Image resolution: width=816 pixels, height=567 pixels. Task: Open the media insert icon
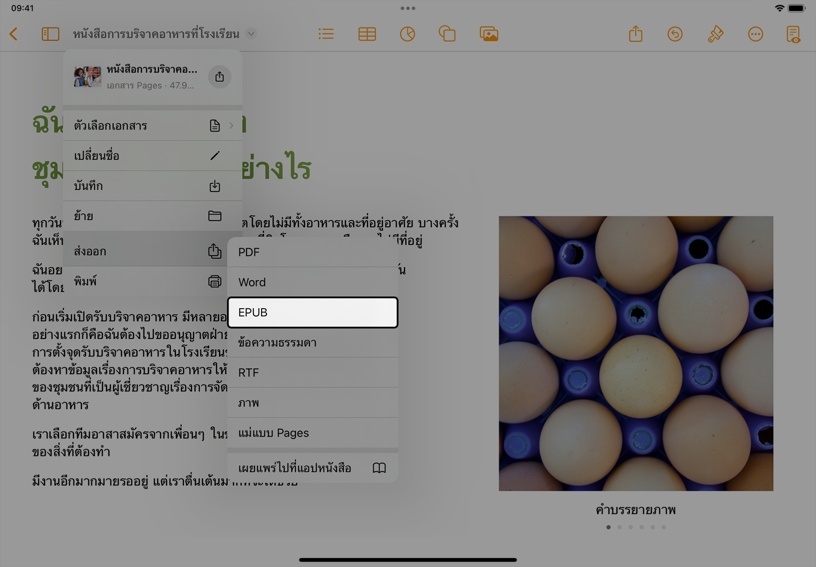[489, 34]
